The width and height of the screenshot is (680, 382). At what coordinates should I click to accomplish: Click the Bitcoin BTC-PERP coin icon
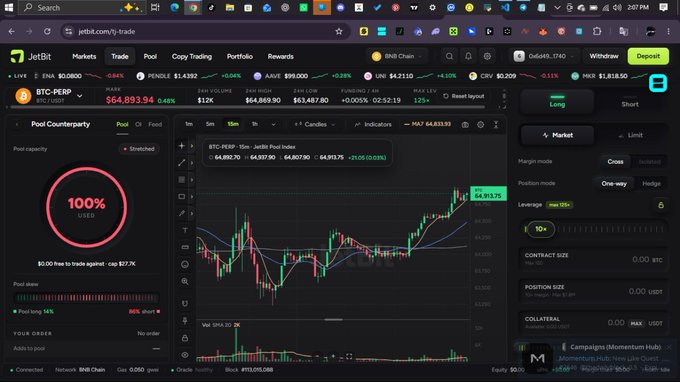coord(23,96)
